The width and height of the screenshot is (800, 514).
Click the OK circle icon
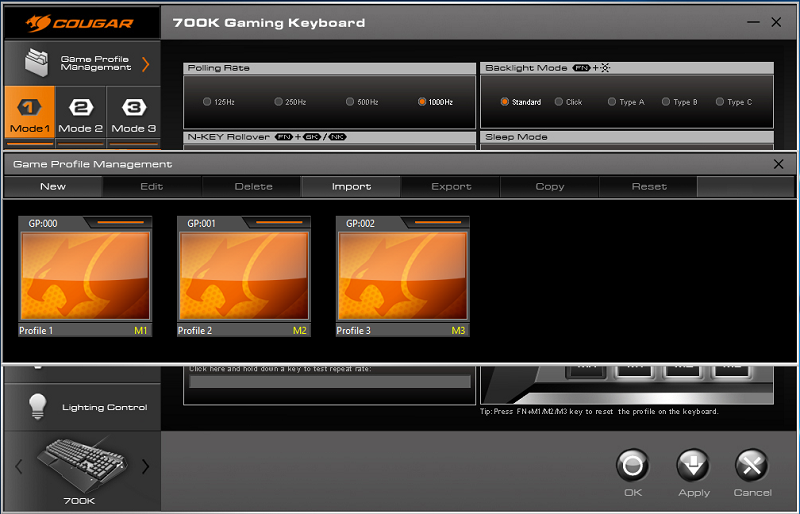point(632,466)
